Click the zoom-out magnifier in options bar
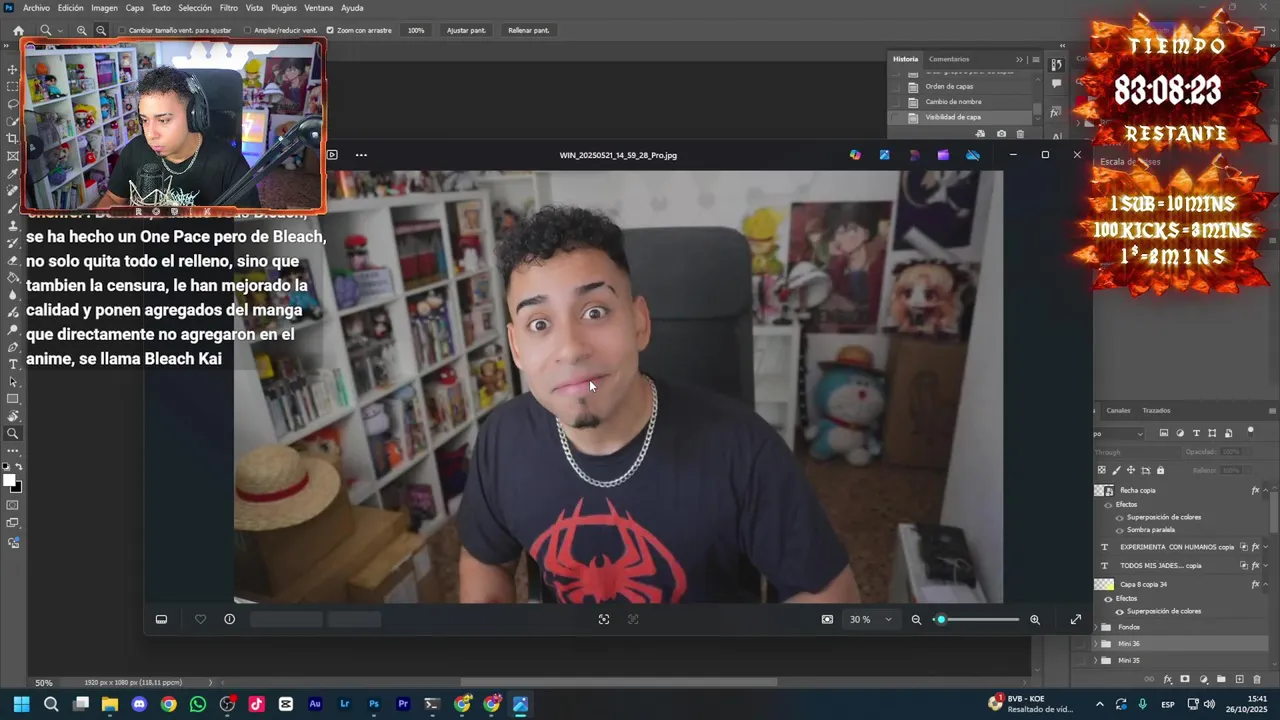1280x720 pixels. 101,30
